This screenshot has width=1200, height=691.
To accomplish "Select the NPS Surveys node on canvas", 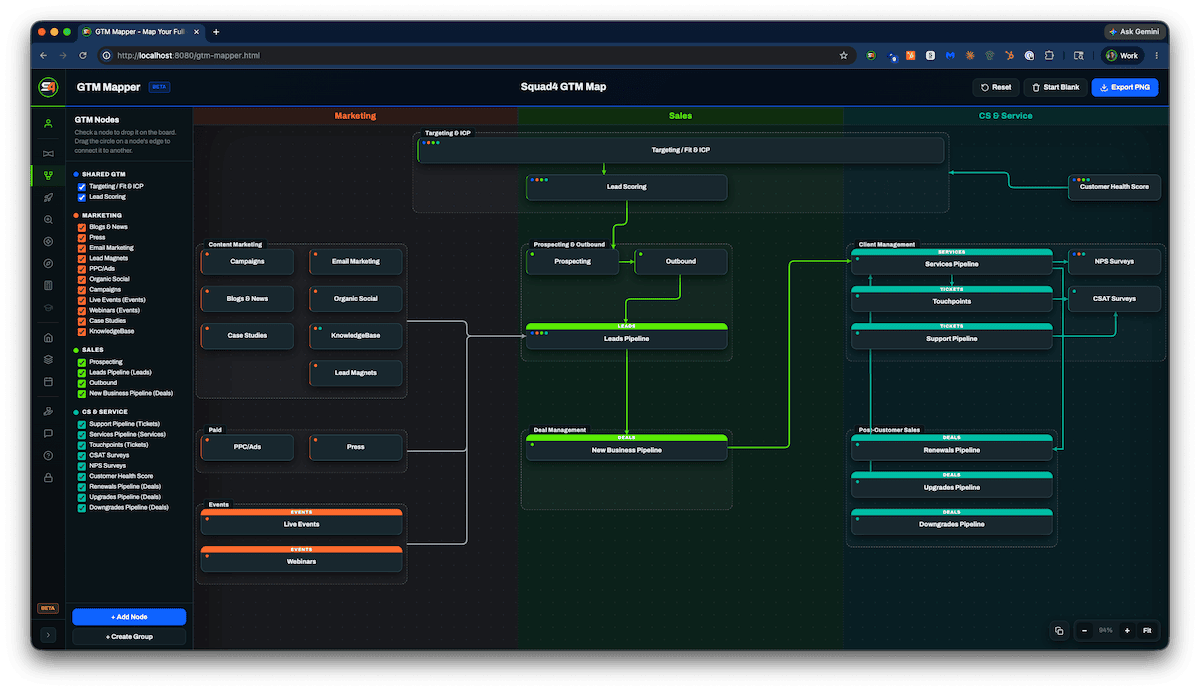I will pos(1114,261).
